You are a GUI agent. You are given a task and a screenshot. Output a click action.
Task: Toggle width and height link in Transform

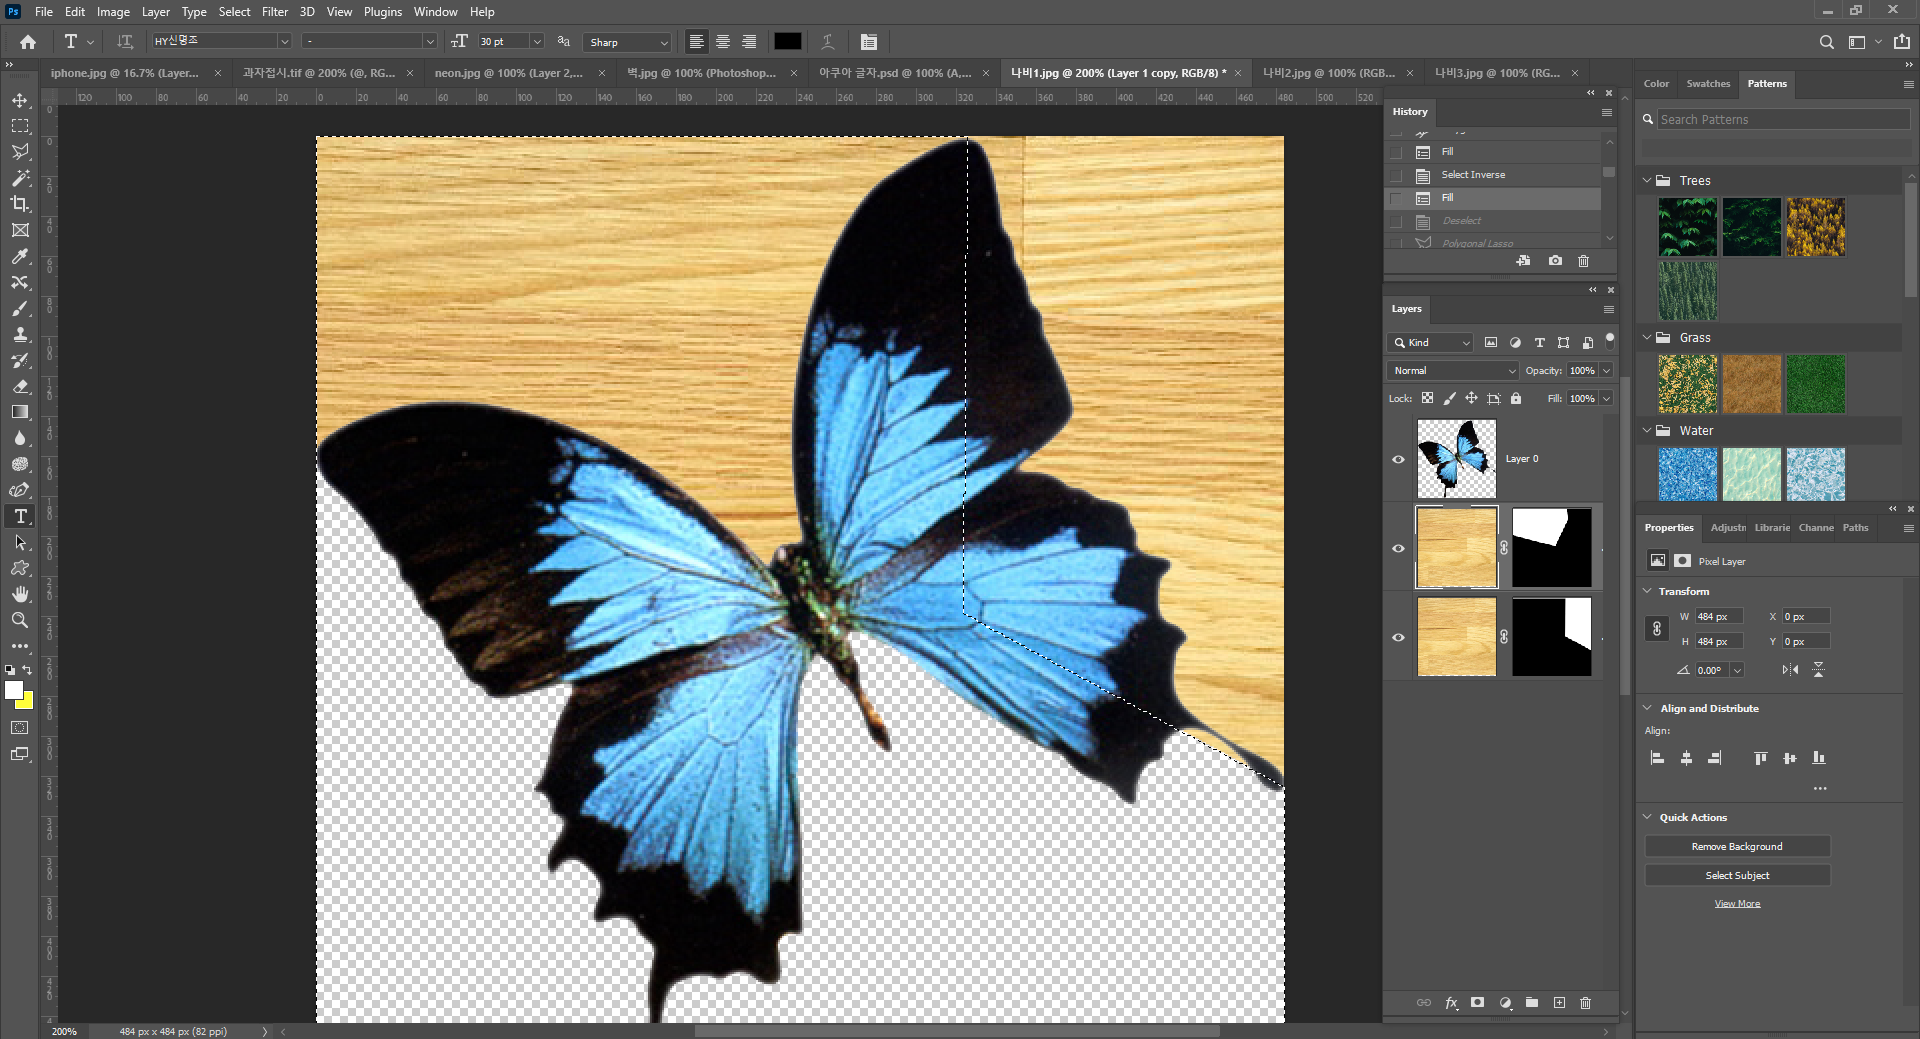[x=1657, y=629]
